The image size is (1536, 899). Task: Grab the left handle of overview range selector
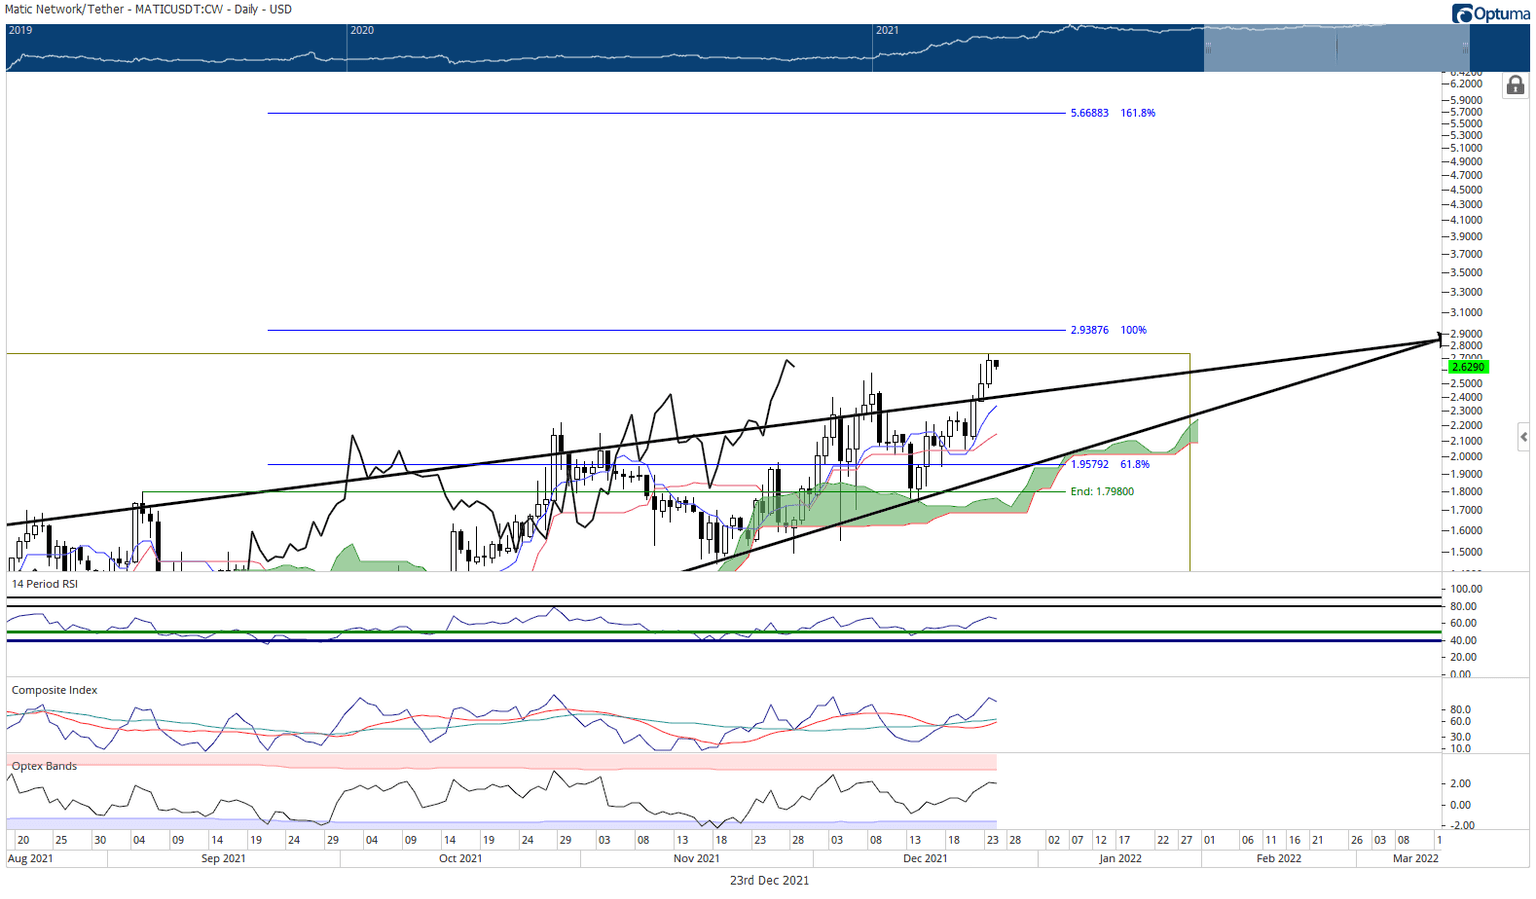point(1207,46)
